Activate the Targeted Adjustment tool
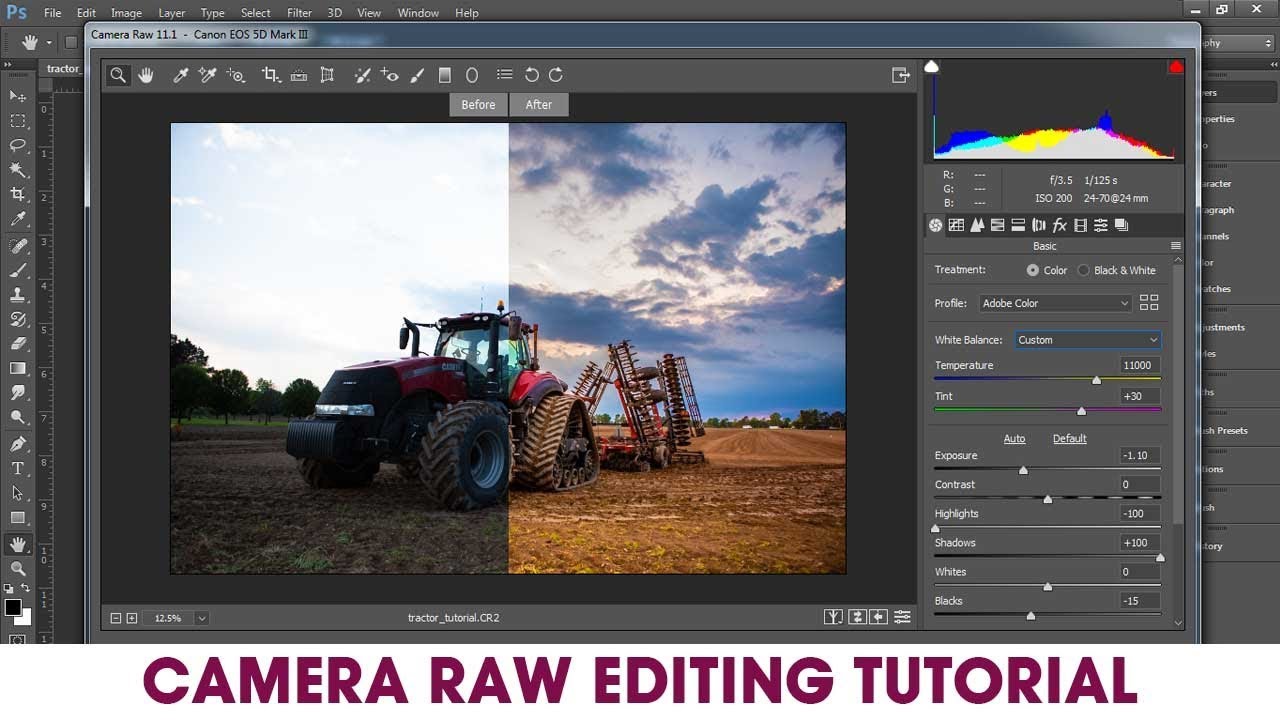 [x=236, y=75]
